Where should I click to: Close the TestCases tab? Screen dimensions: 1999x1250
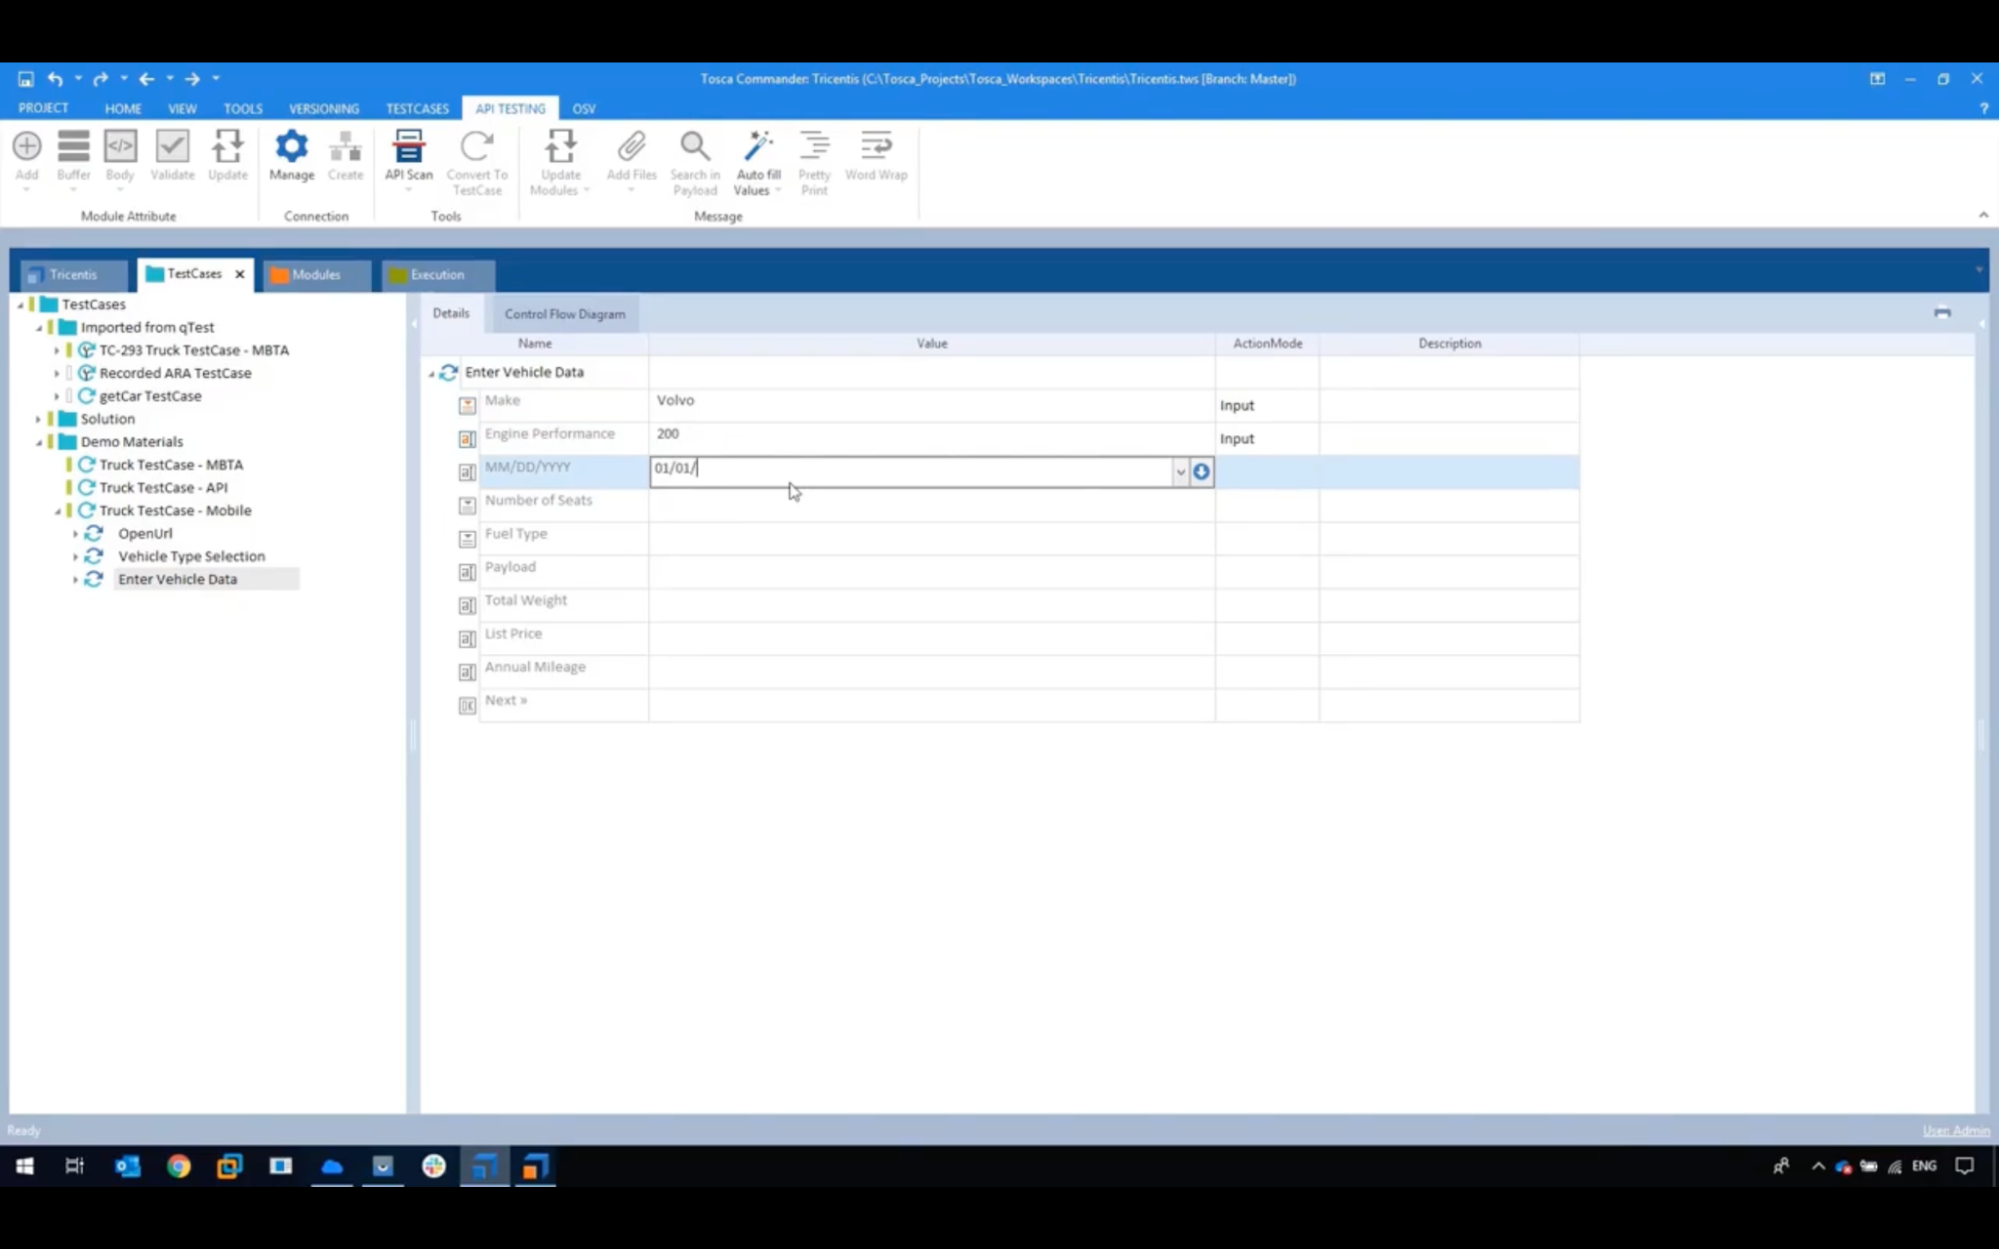click(240, 274)
